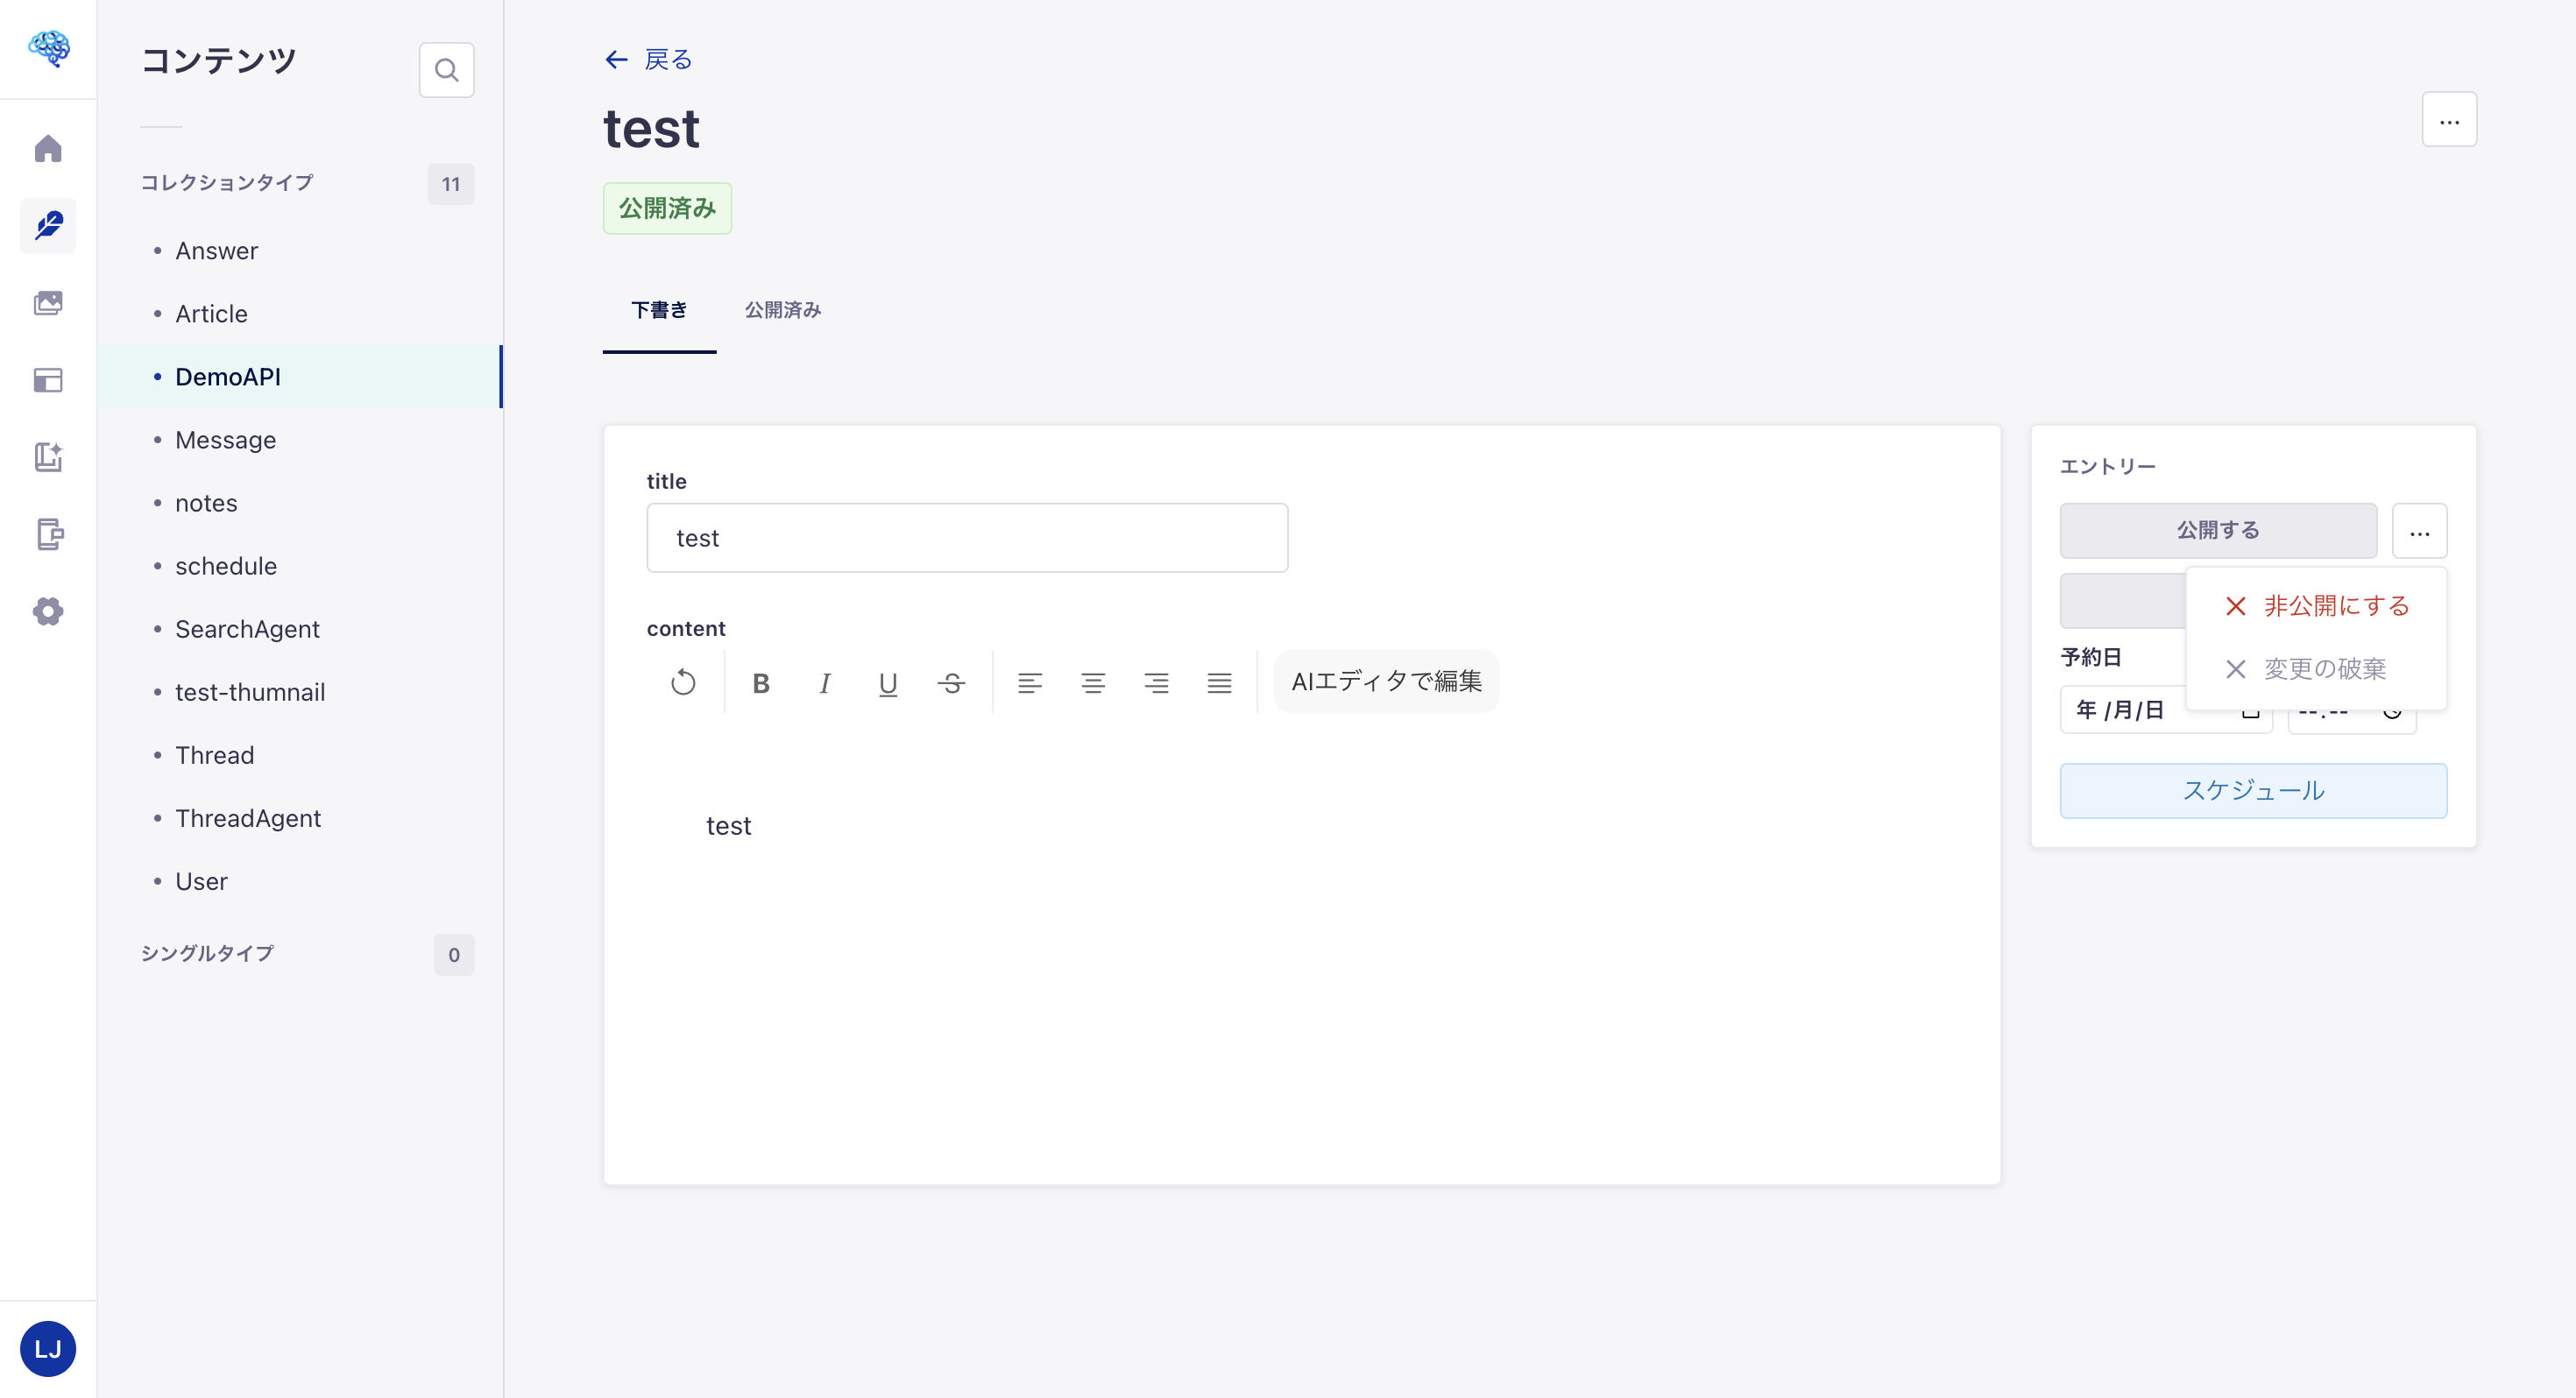This screenshot has width=2576, height=1398.
Task: Go to the home icon in the sidebar
Action: click(x=48, y=148)
